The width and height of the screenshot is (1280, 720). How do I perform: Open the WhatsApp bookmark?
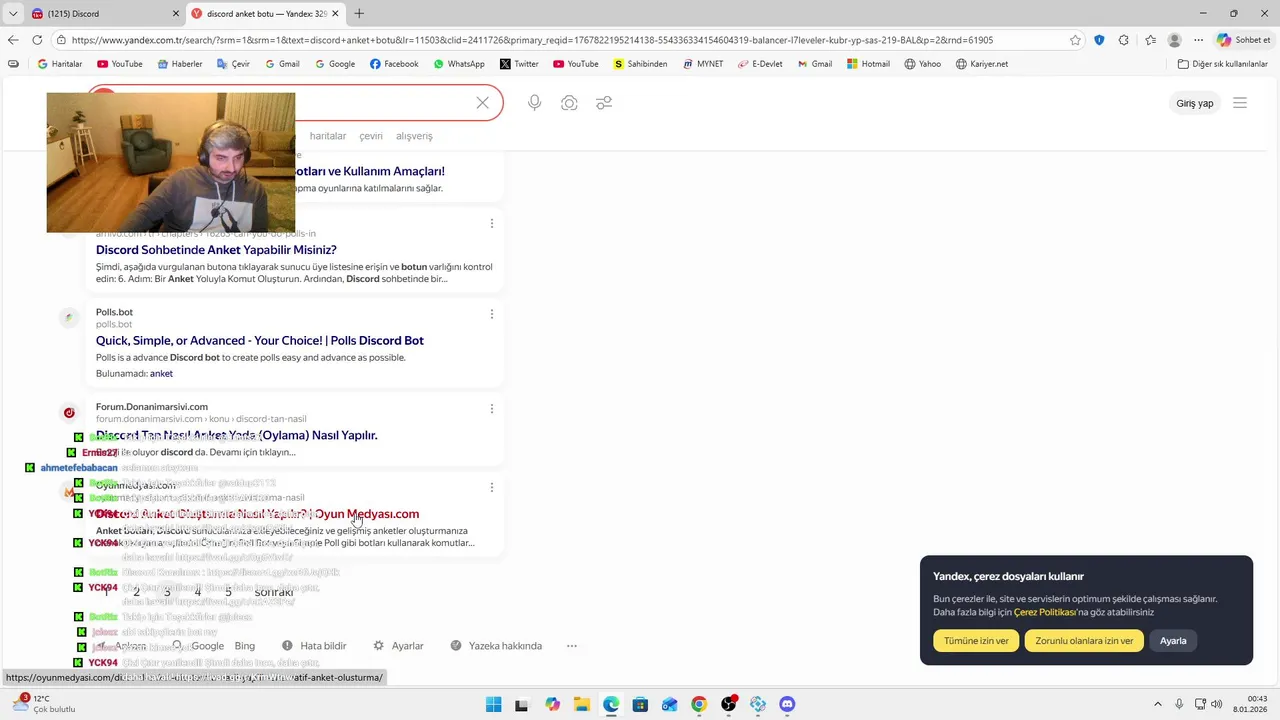(x=459, y=64)
